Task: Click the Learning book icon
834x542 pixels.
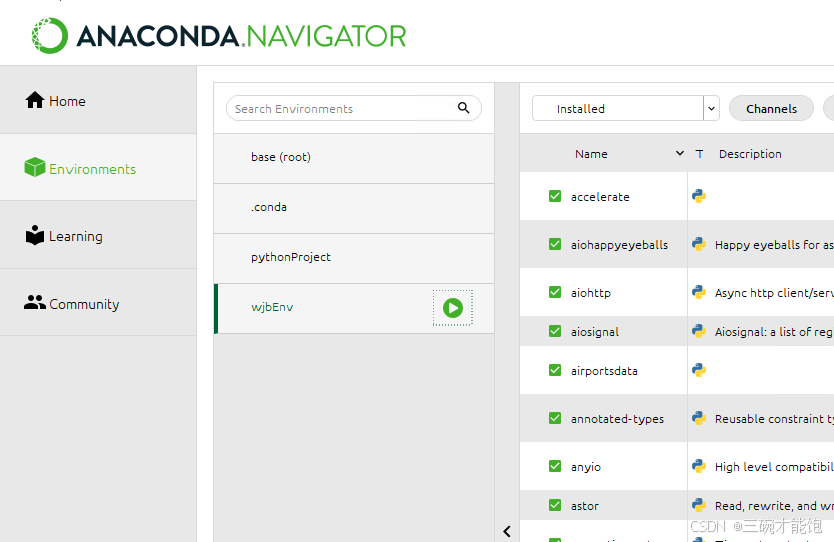Action: point(35,235)
